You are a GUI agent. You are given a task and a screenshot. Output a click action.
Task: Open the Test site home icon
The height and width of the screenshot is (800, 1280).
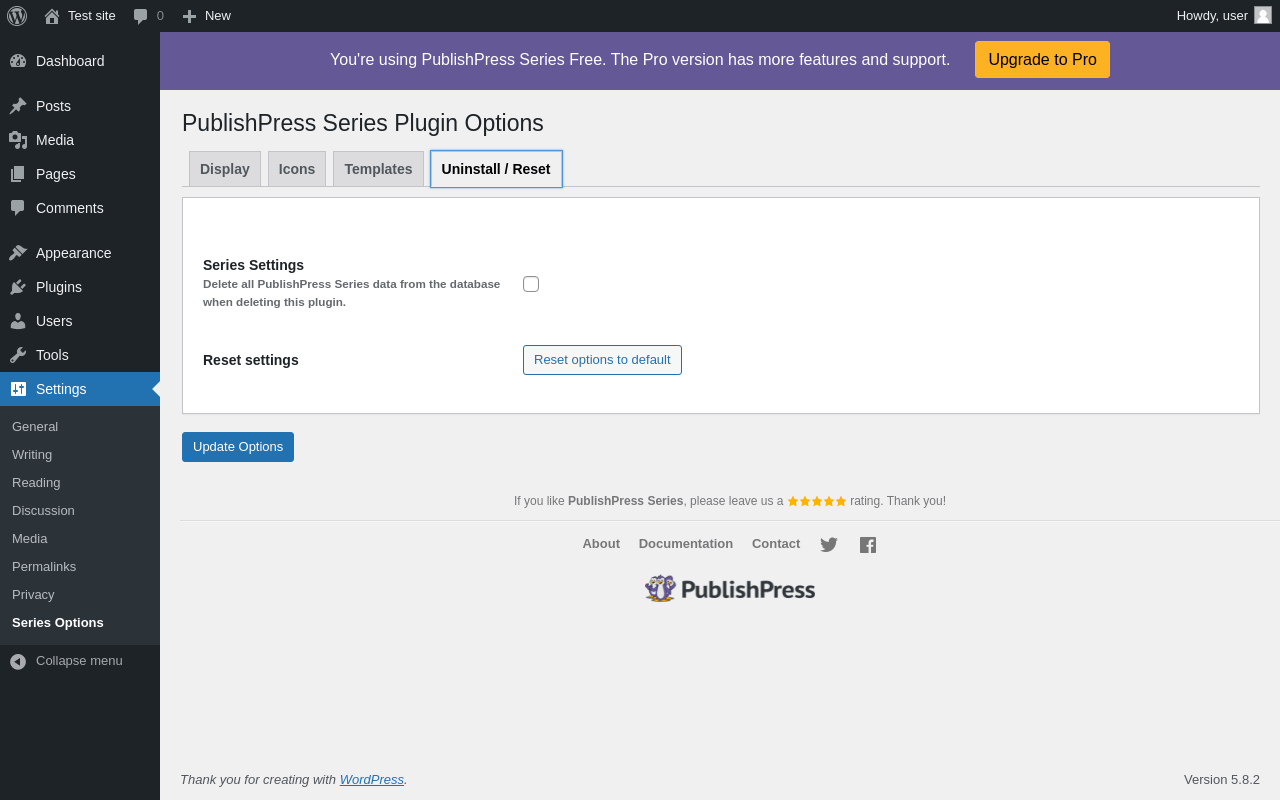(52, 16)
